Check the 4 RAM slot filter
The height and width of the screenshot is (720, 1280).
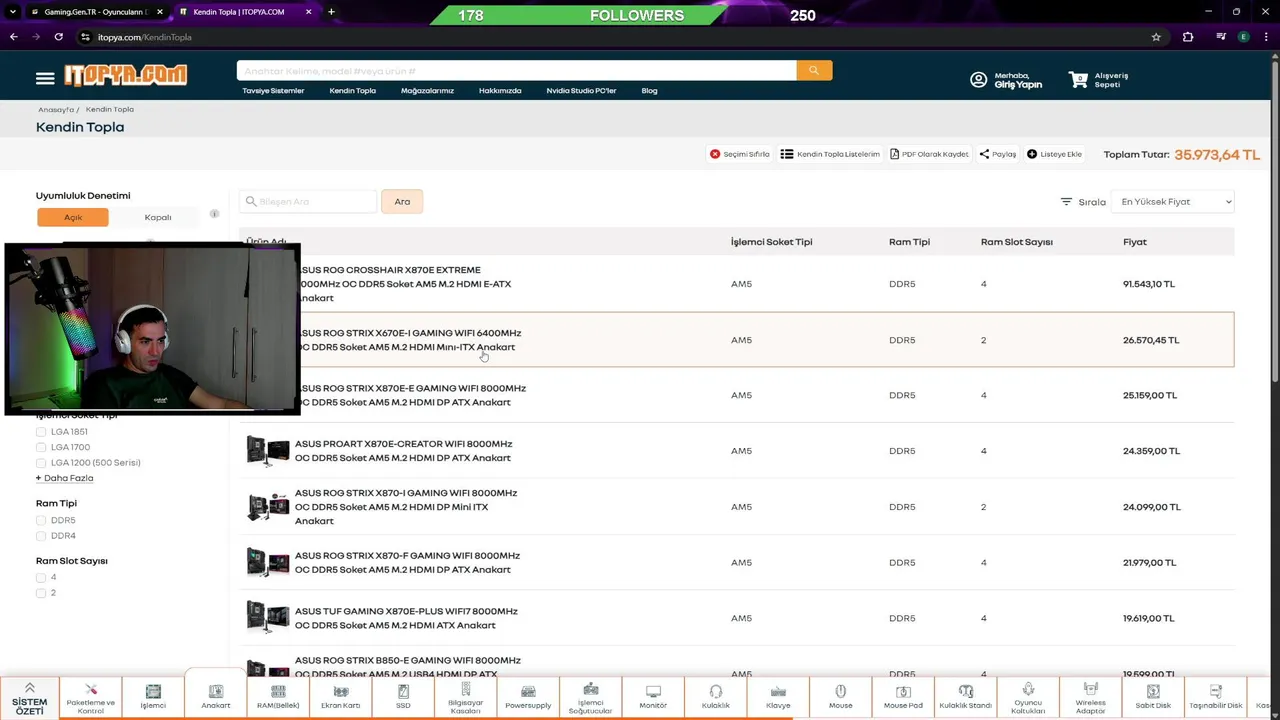point(41,577)
